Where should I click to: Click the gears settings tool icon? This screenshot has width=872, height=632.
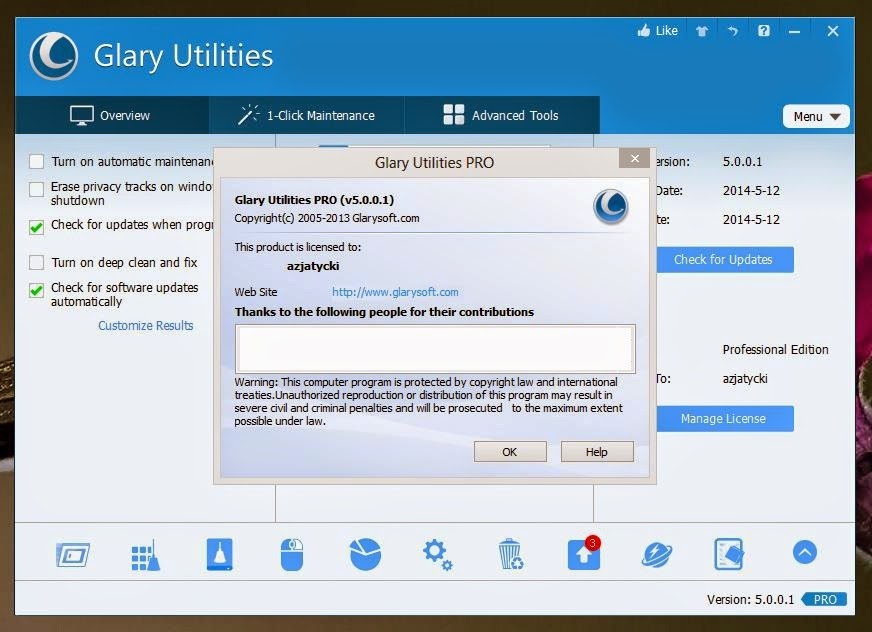tap(436, 554)
